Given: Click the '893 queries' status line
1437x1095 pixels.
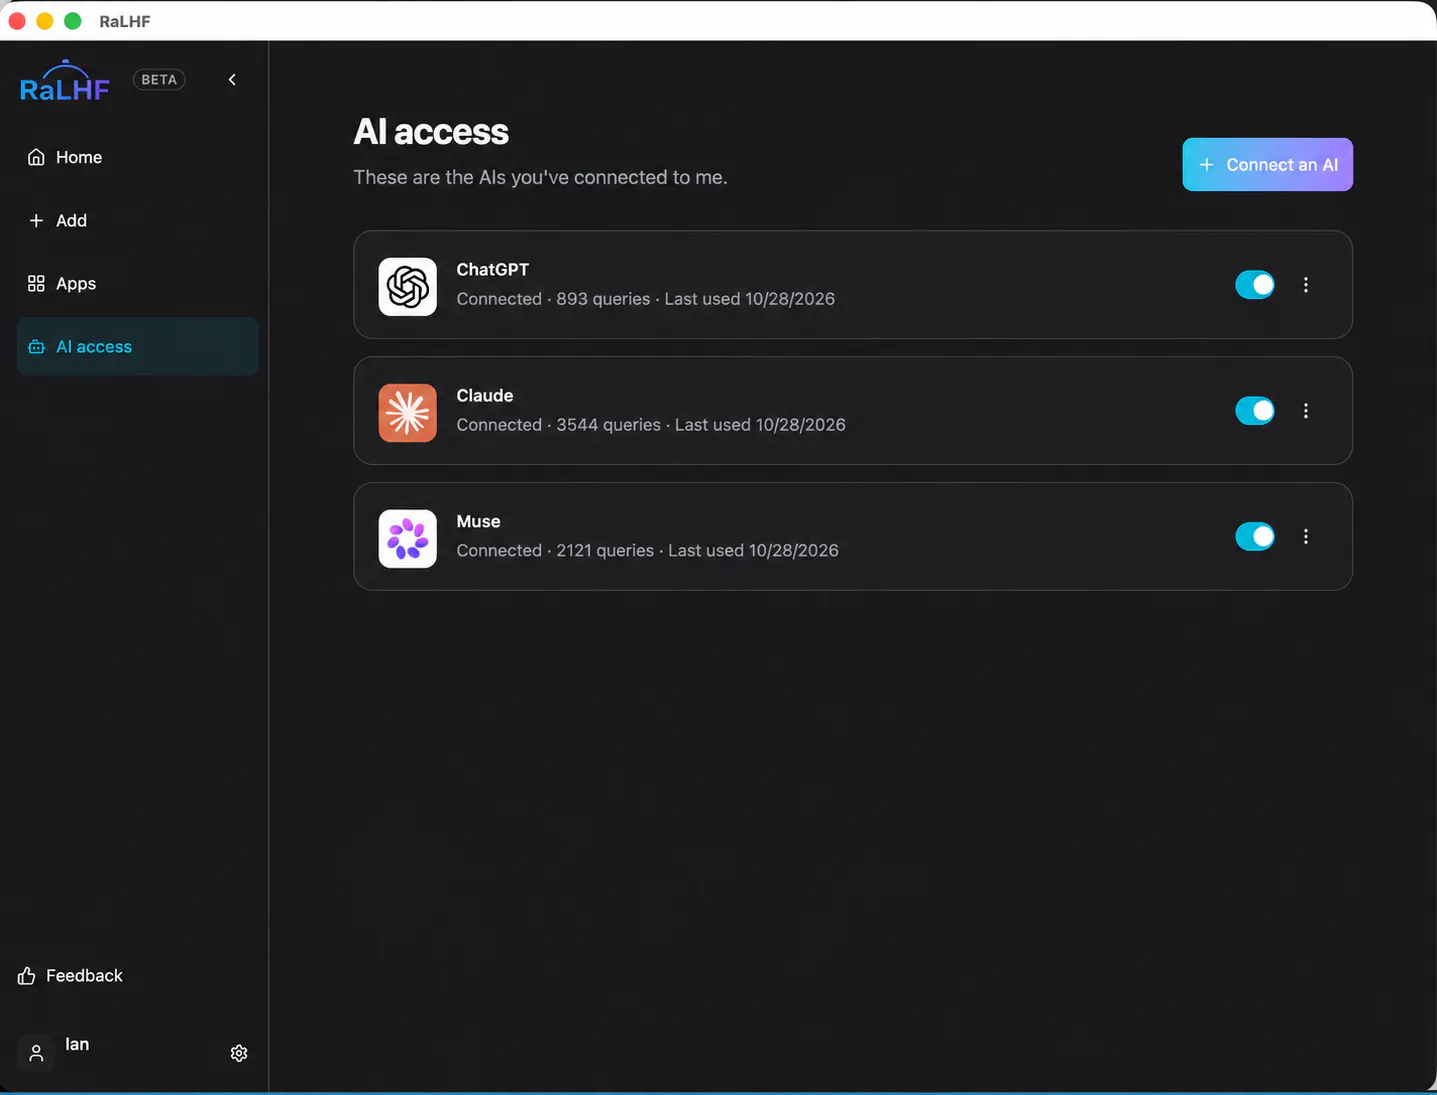Looking at the screenshot, I should (646, 299).
